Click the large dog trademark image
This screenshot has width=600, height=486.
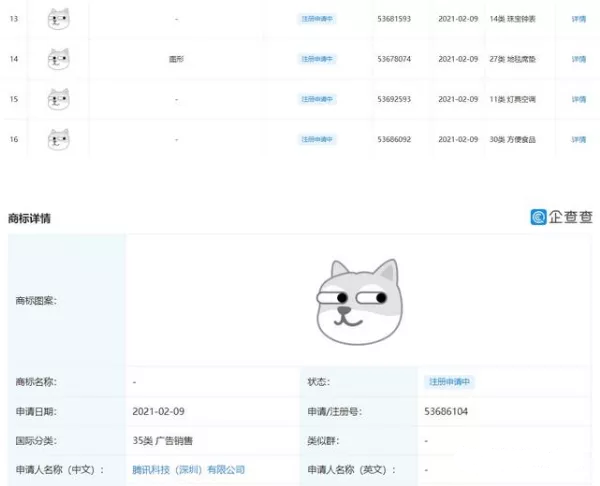pos(359,302)
